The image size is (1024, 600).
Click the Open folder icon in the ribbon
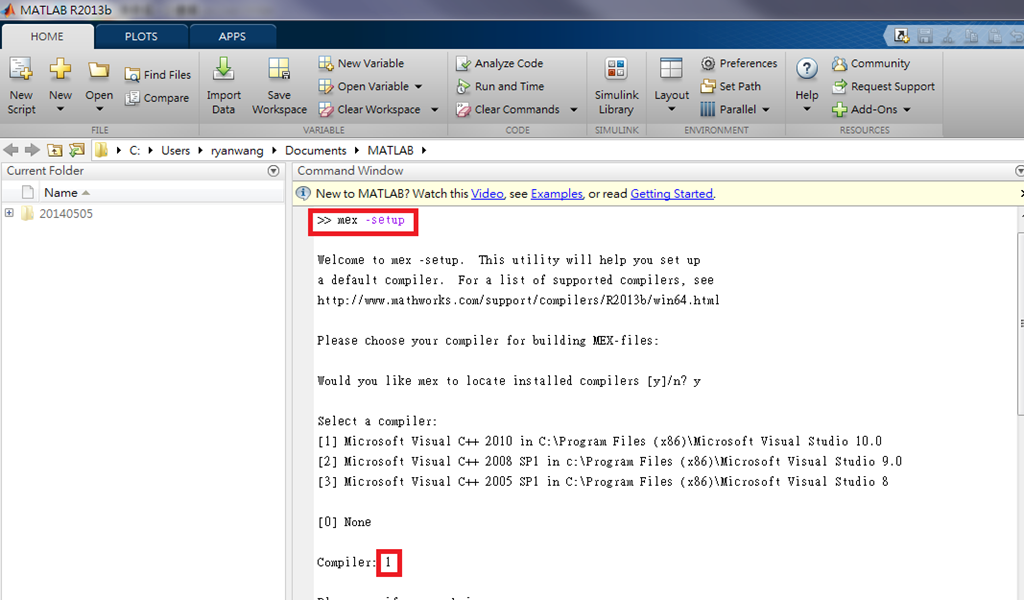[x=99, y=69]
